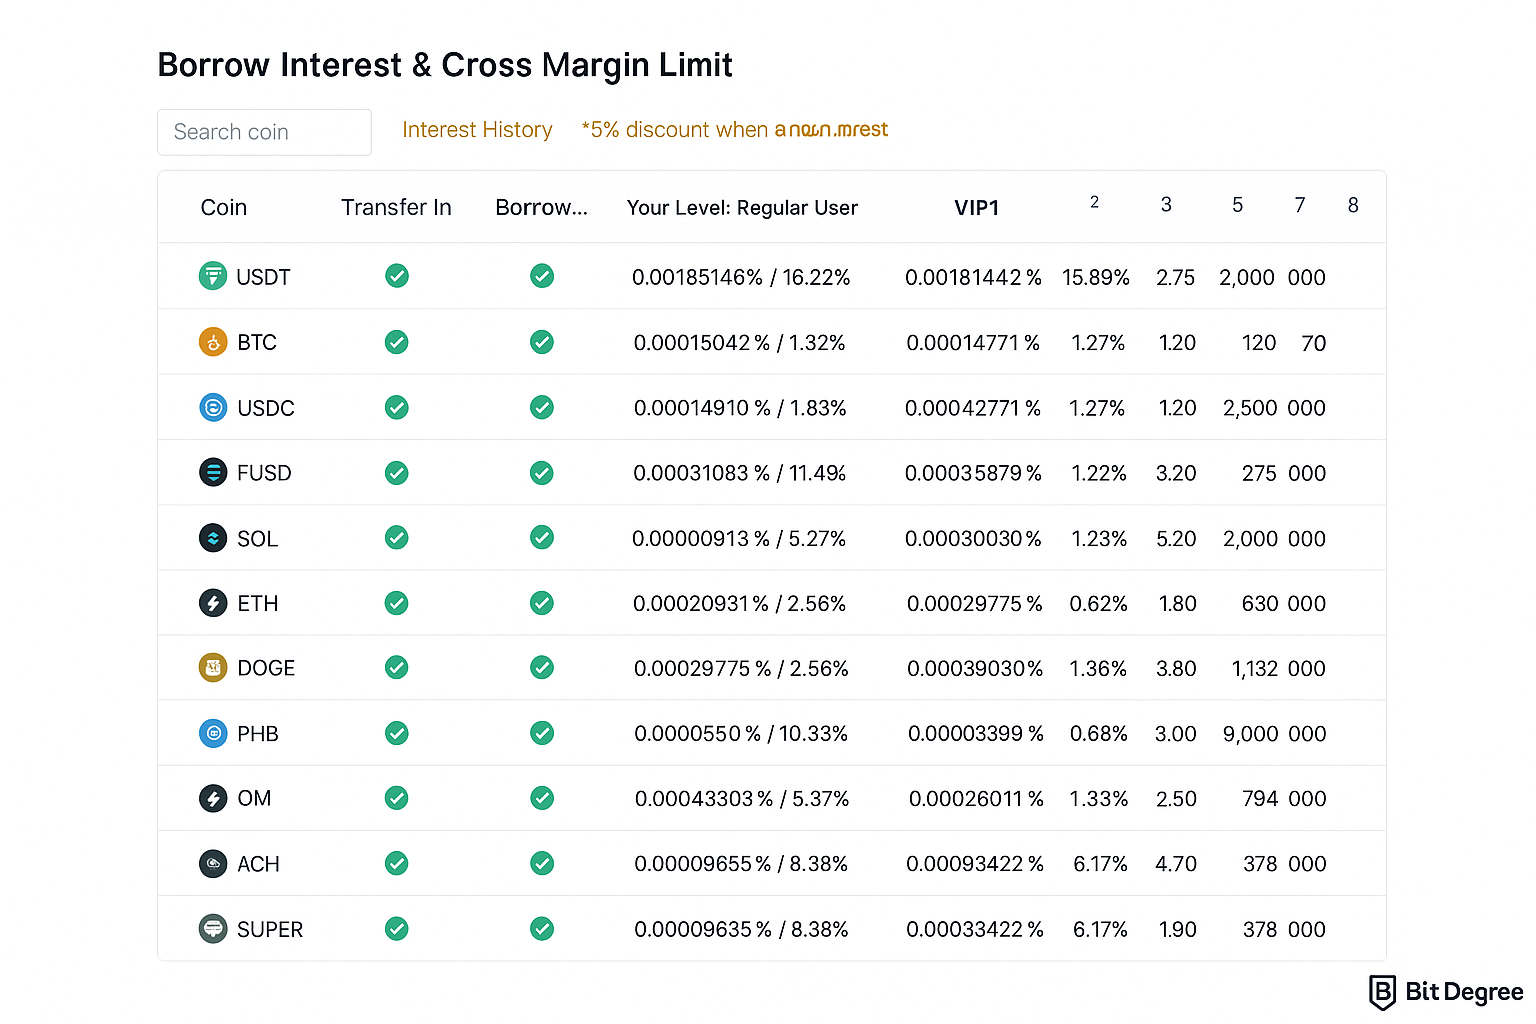Click the SOL coin icon

tap(212, 538)
